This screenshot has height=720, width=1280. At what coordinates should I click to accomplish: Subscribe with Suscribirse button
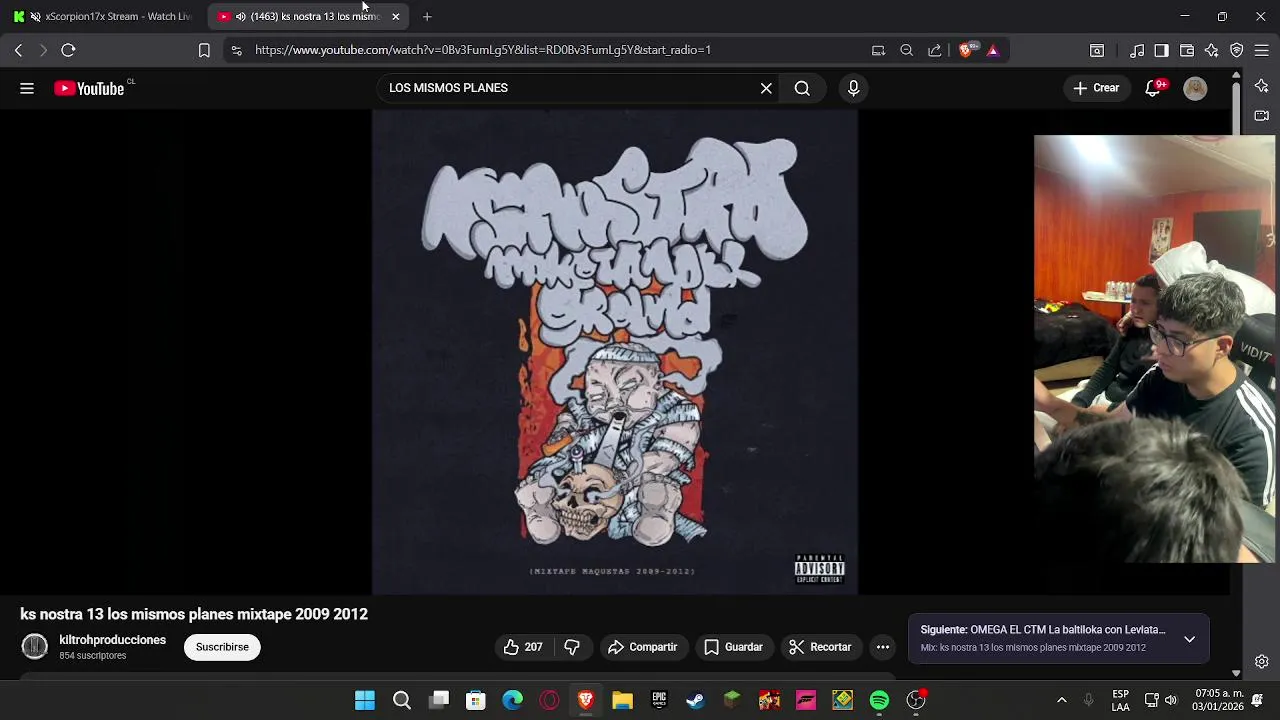click(x=222, y=647)
